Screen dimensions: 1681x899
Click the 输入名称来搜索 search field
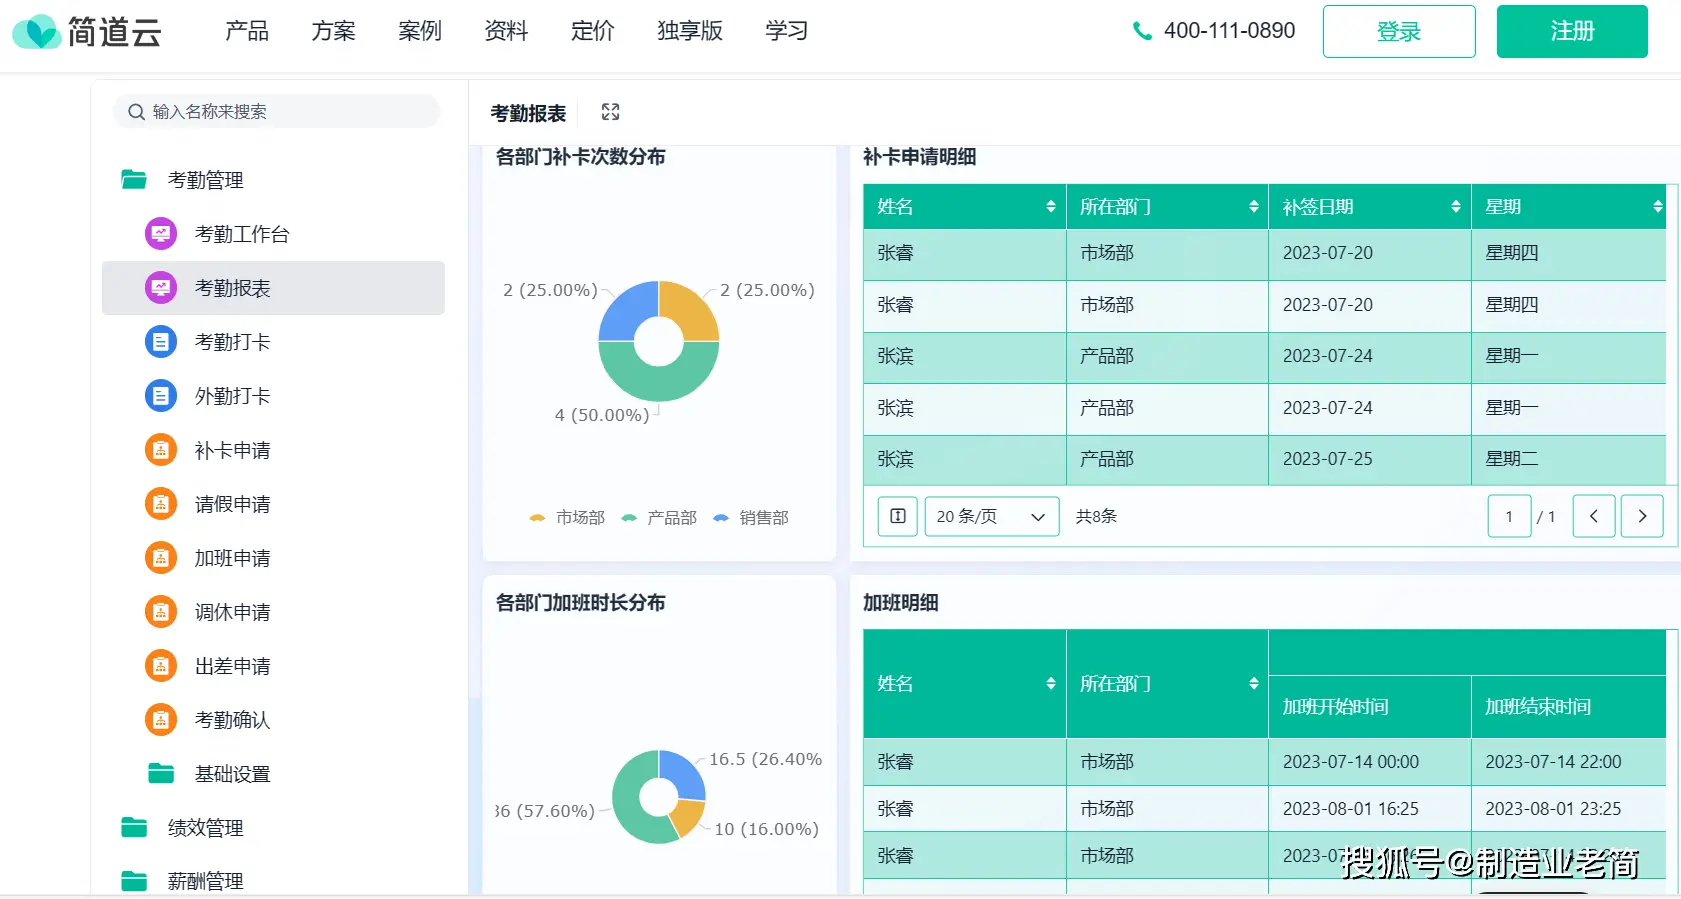coord(277,111)
